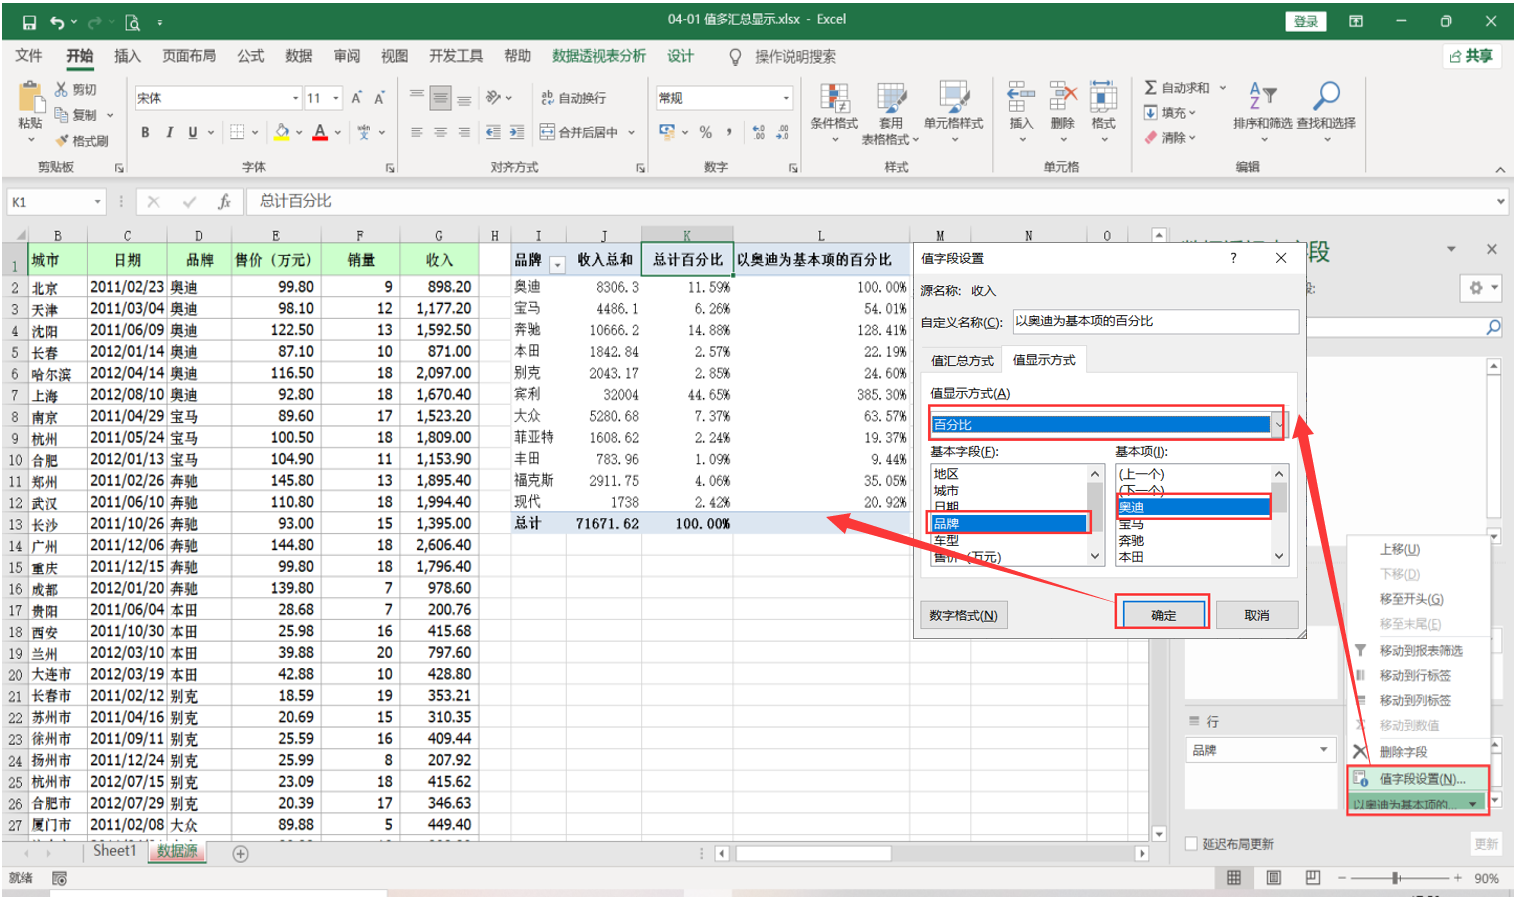Expand the 值显示方式 百分比 combo box
Screen dimensions: 1516x902
click(x=1278, y=425)
